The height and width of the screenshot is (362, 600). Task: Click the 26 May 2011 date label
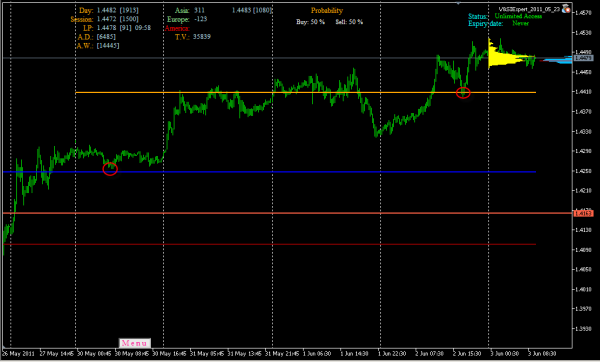point(18,354)
